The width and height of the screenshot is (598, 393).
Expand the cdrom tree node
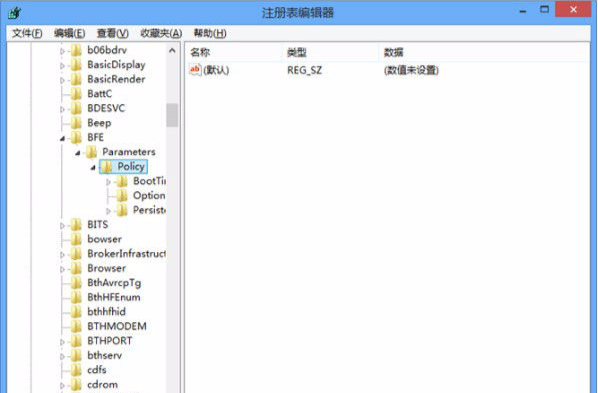(62, 385)
